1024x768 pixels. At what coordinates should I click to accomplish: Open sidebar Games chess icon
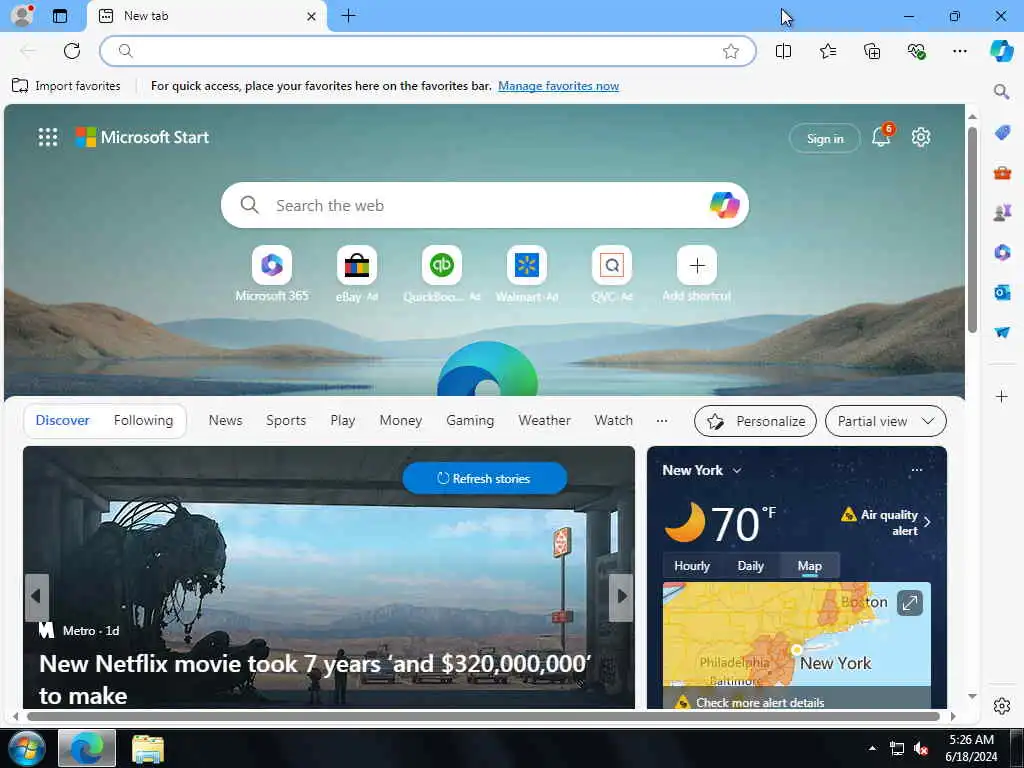click(x=1002, y=212)
